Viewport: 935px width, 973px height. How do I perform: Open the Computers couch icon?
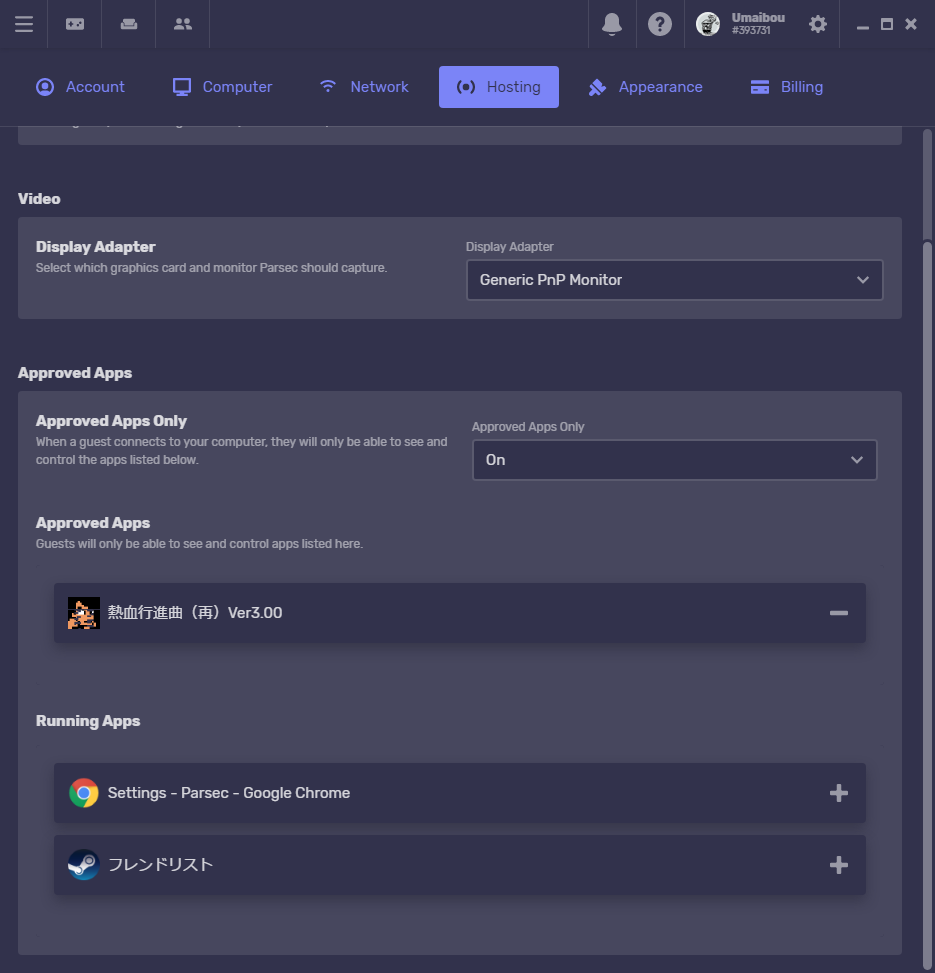(128, 24)
